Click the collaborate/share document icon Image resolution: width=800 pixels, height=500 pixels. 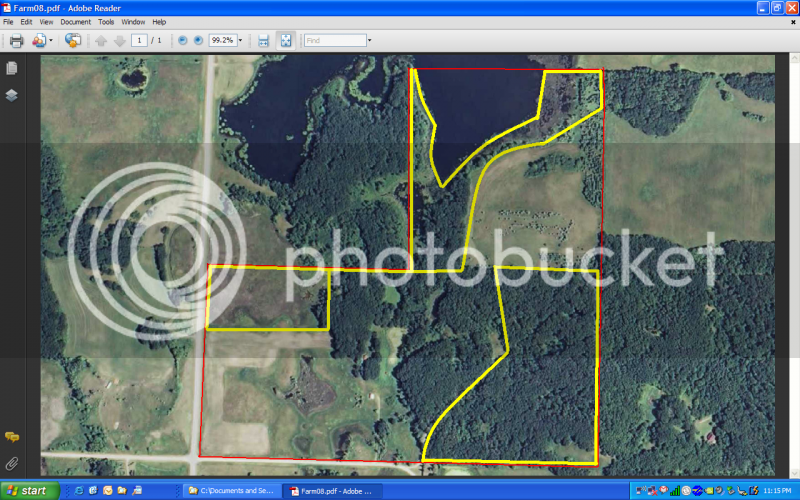[39, 41]
